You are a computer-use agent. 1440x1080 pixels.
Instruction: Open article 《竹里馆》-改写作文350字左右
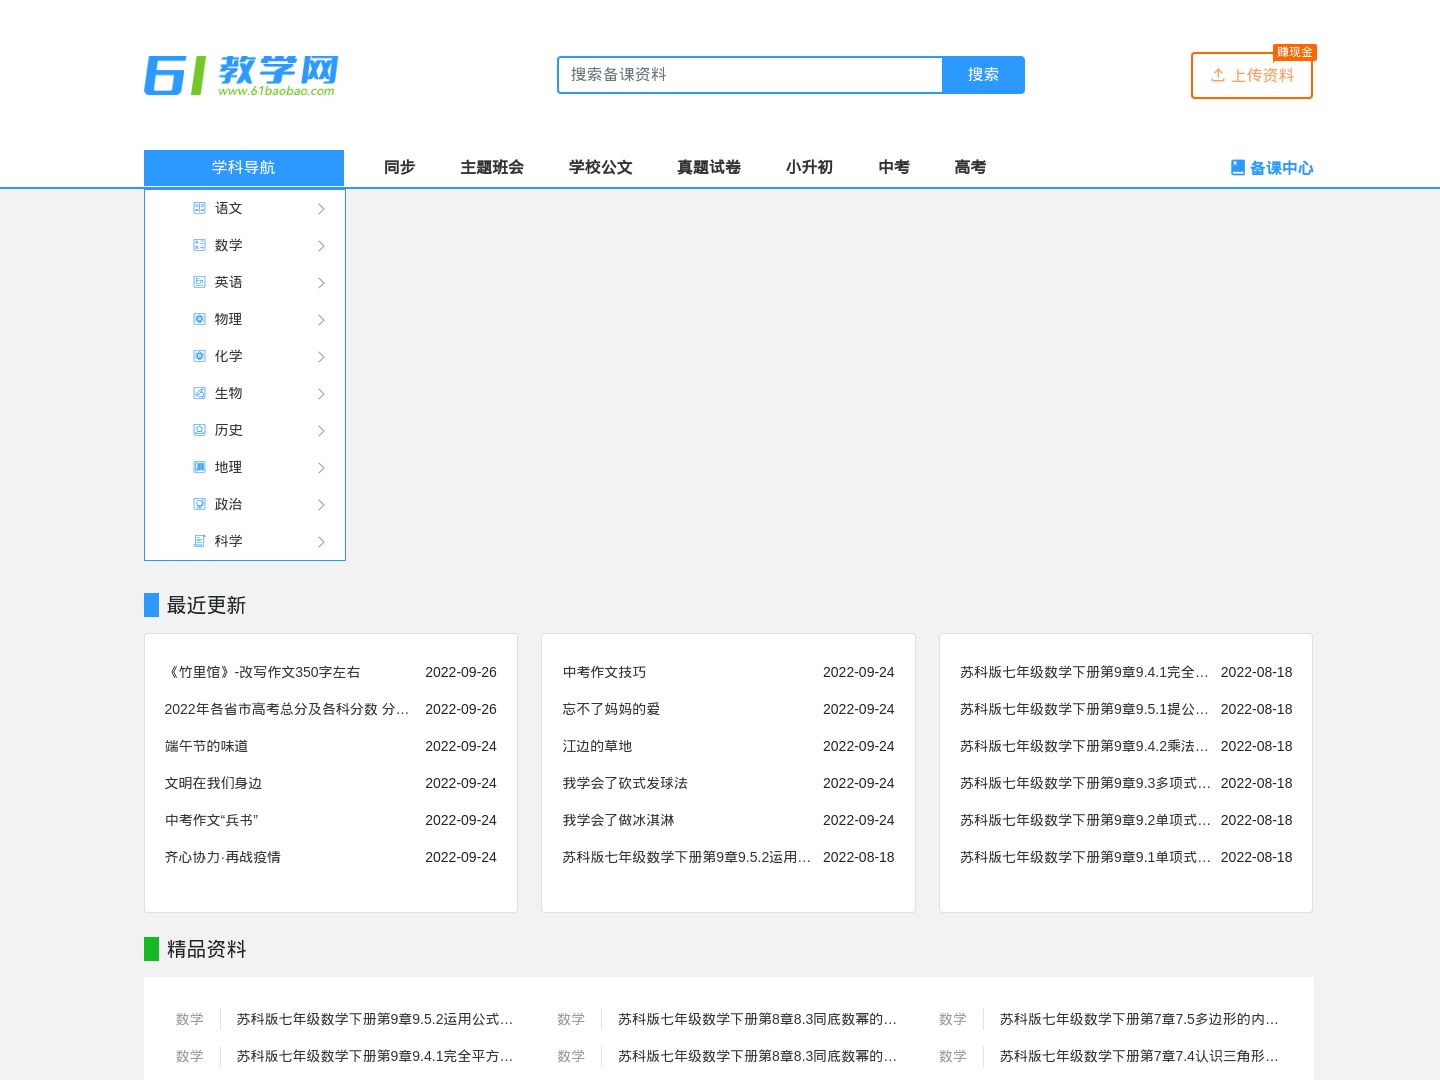point(263,672)
